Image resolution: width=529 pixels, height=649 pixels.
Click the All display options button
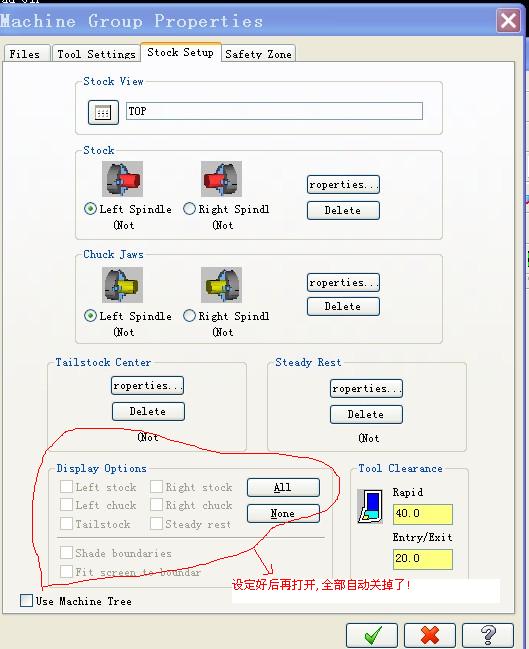pyautogui.click(x=283, y=488)
